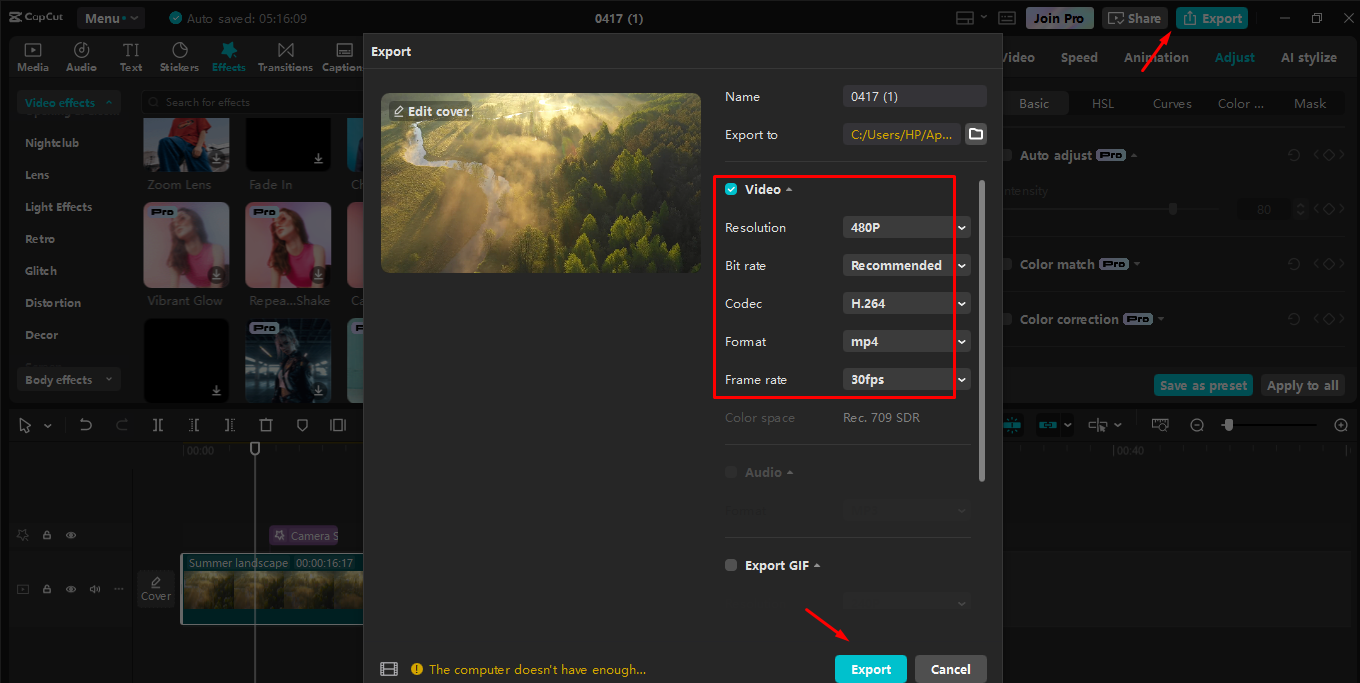Click the Undo icon above the timeline

coord(85,425)
